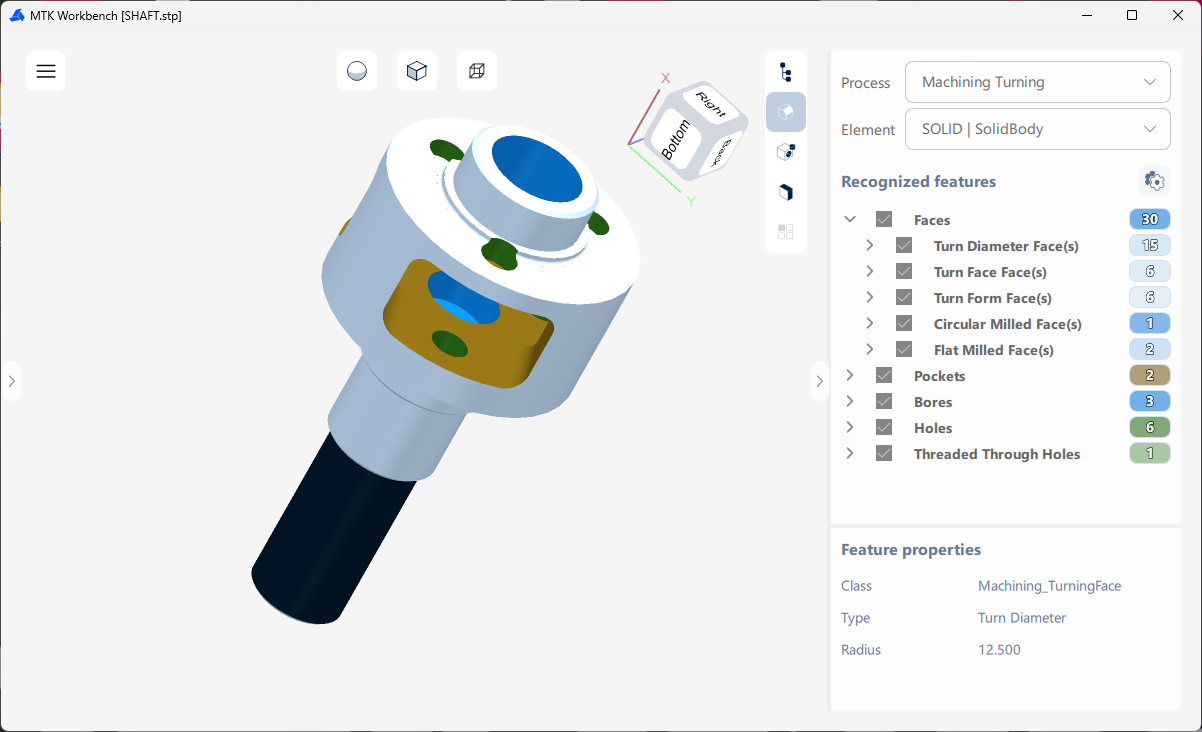The image size is (1202, 732).
Task: Expand the Bores tree node
Action: (850, 401)
